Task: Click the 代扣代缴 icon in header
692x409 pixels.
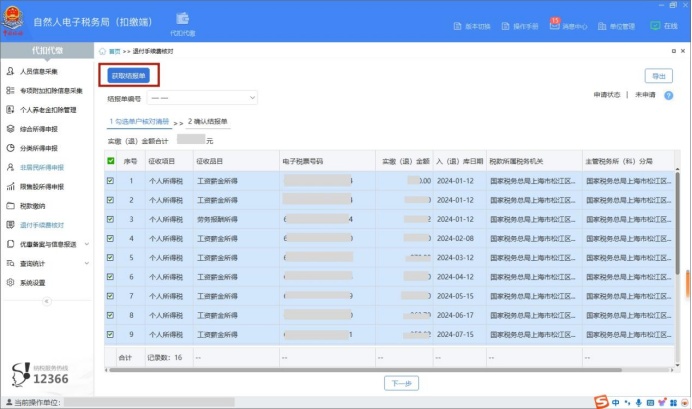Action: coord(185,21)
